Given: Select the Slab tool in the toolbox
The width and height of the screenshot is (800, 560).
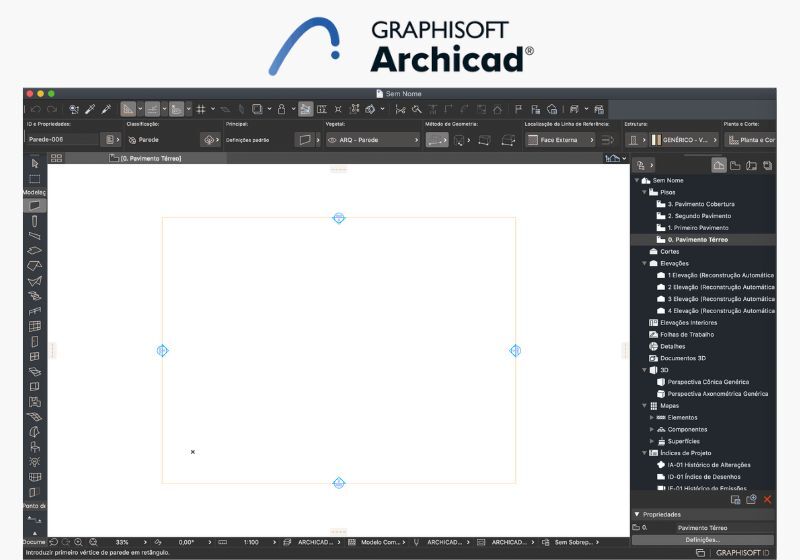Looking at the screenshot, I should (35, 251).
